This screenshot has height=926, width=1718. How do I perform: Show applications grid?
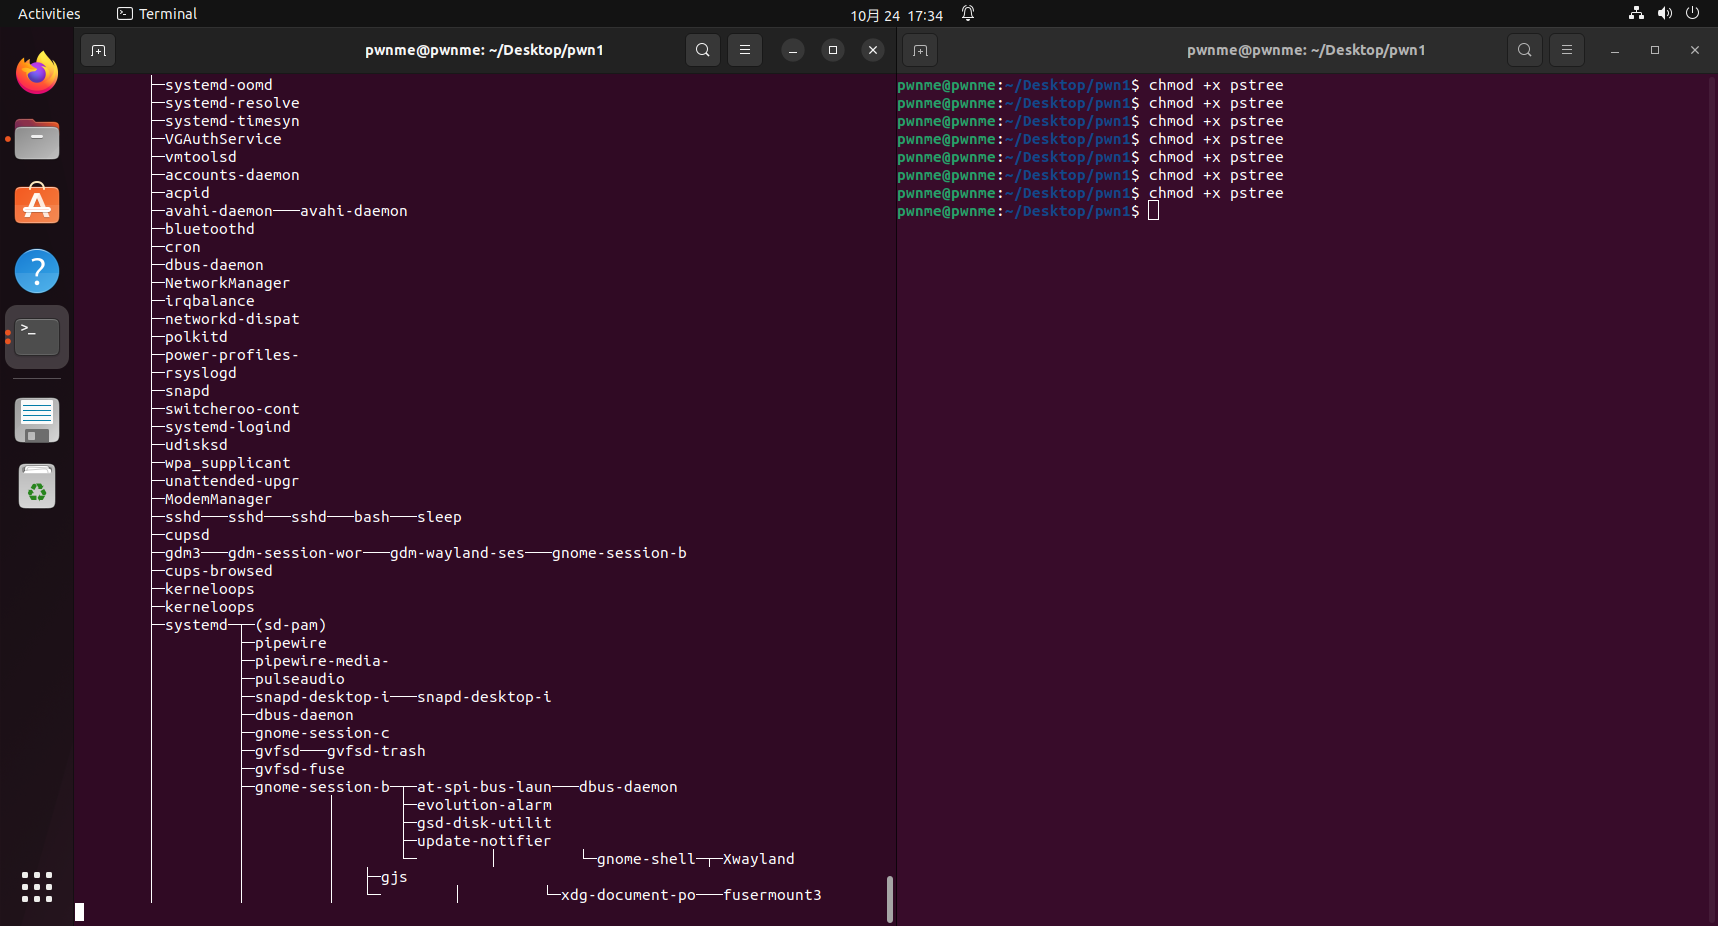click(37, 887)
